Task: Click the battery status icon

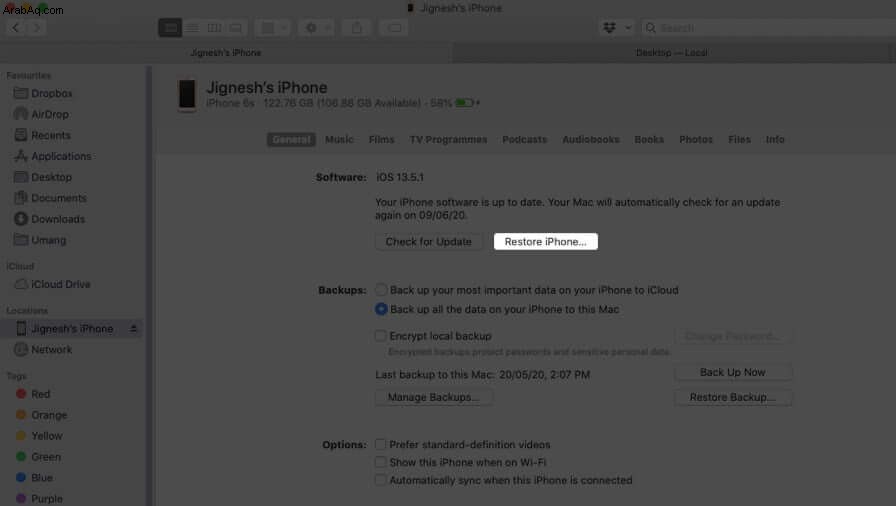Action: click(x=466, y=103)
